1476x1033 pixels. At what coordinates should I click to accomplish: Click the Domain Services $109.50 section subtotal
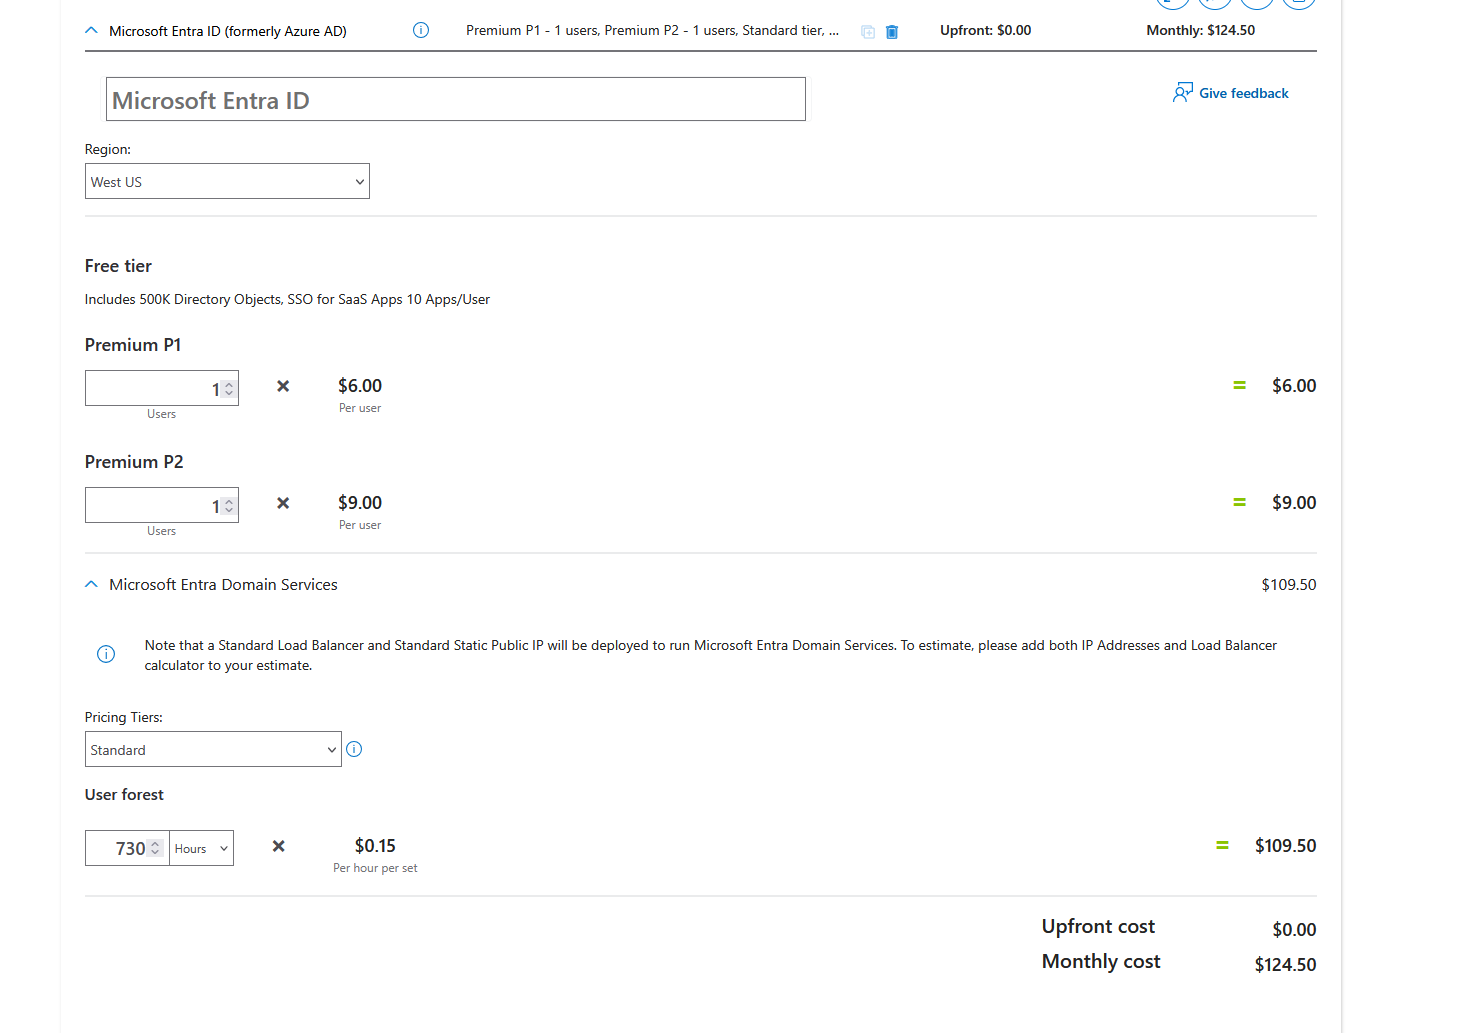(1289, 585)
